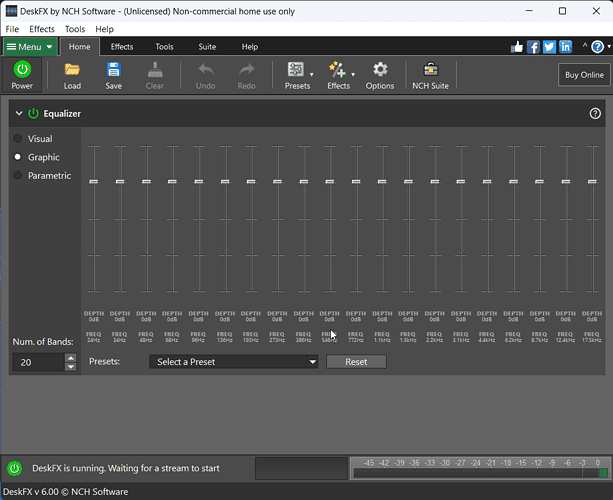Switch to the Tools ribbon tab
This screenshot has height=500, width=613.
click(164, 47)
